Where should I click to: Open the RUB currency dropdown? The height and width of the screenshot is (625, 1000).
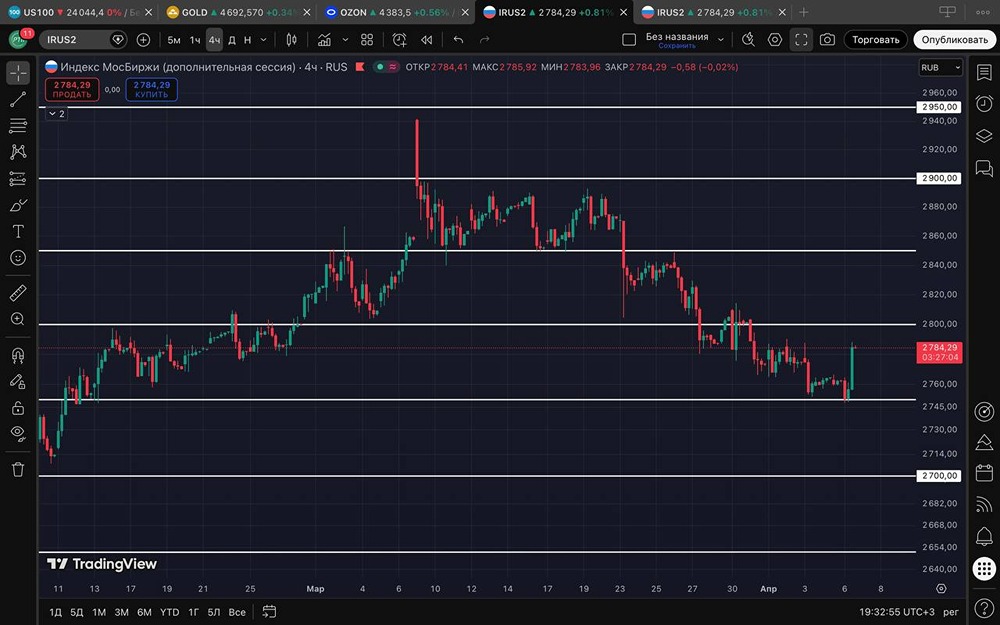point(940,68)
